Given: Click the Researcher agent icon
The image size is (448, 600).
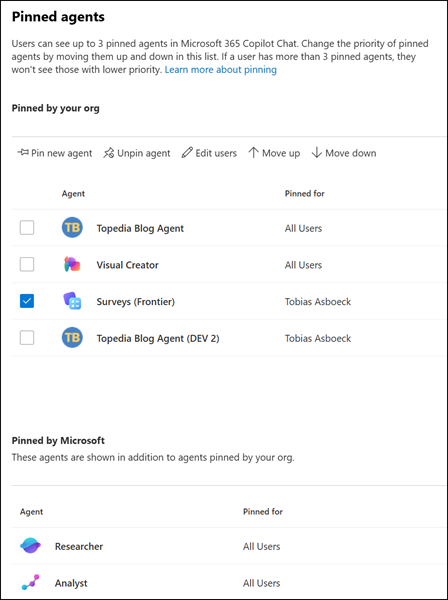Looking at the screenshot, I should [30, 545].
